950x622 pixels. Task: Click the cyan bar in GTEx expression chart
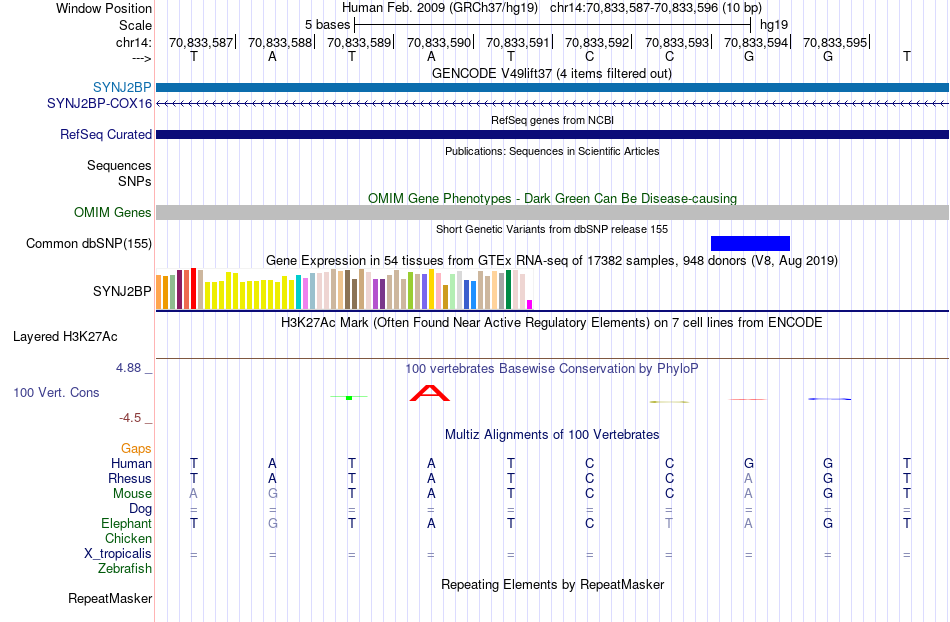(x=298, y=293)
